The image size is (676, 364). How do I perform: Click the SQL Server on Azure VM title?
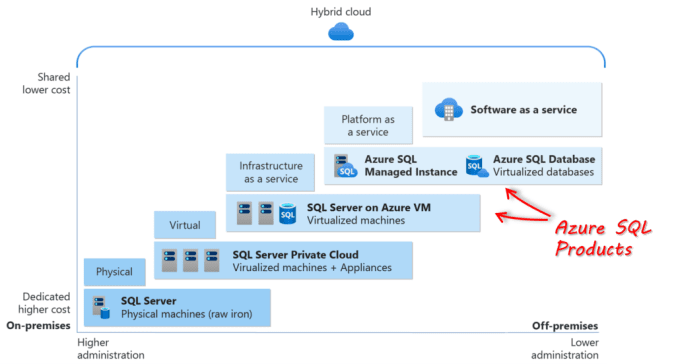click(369, 207)
